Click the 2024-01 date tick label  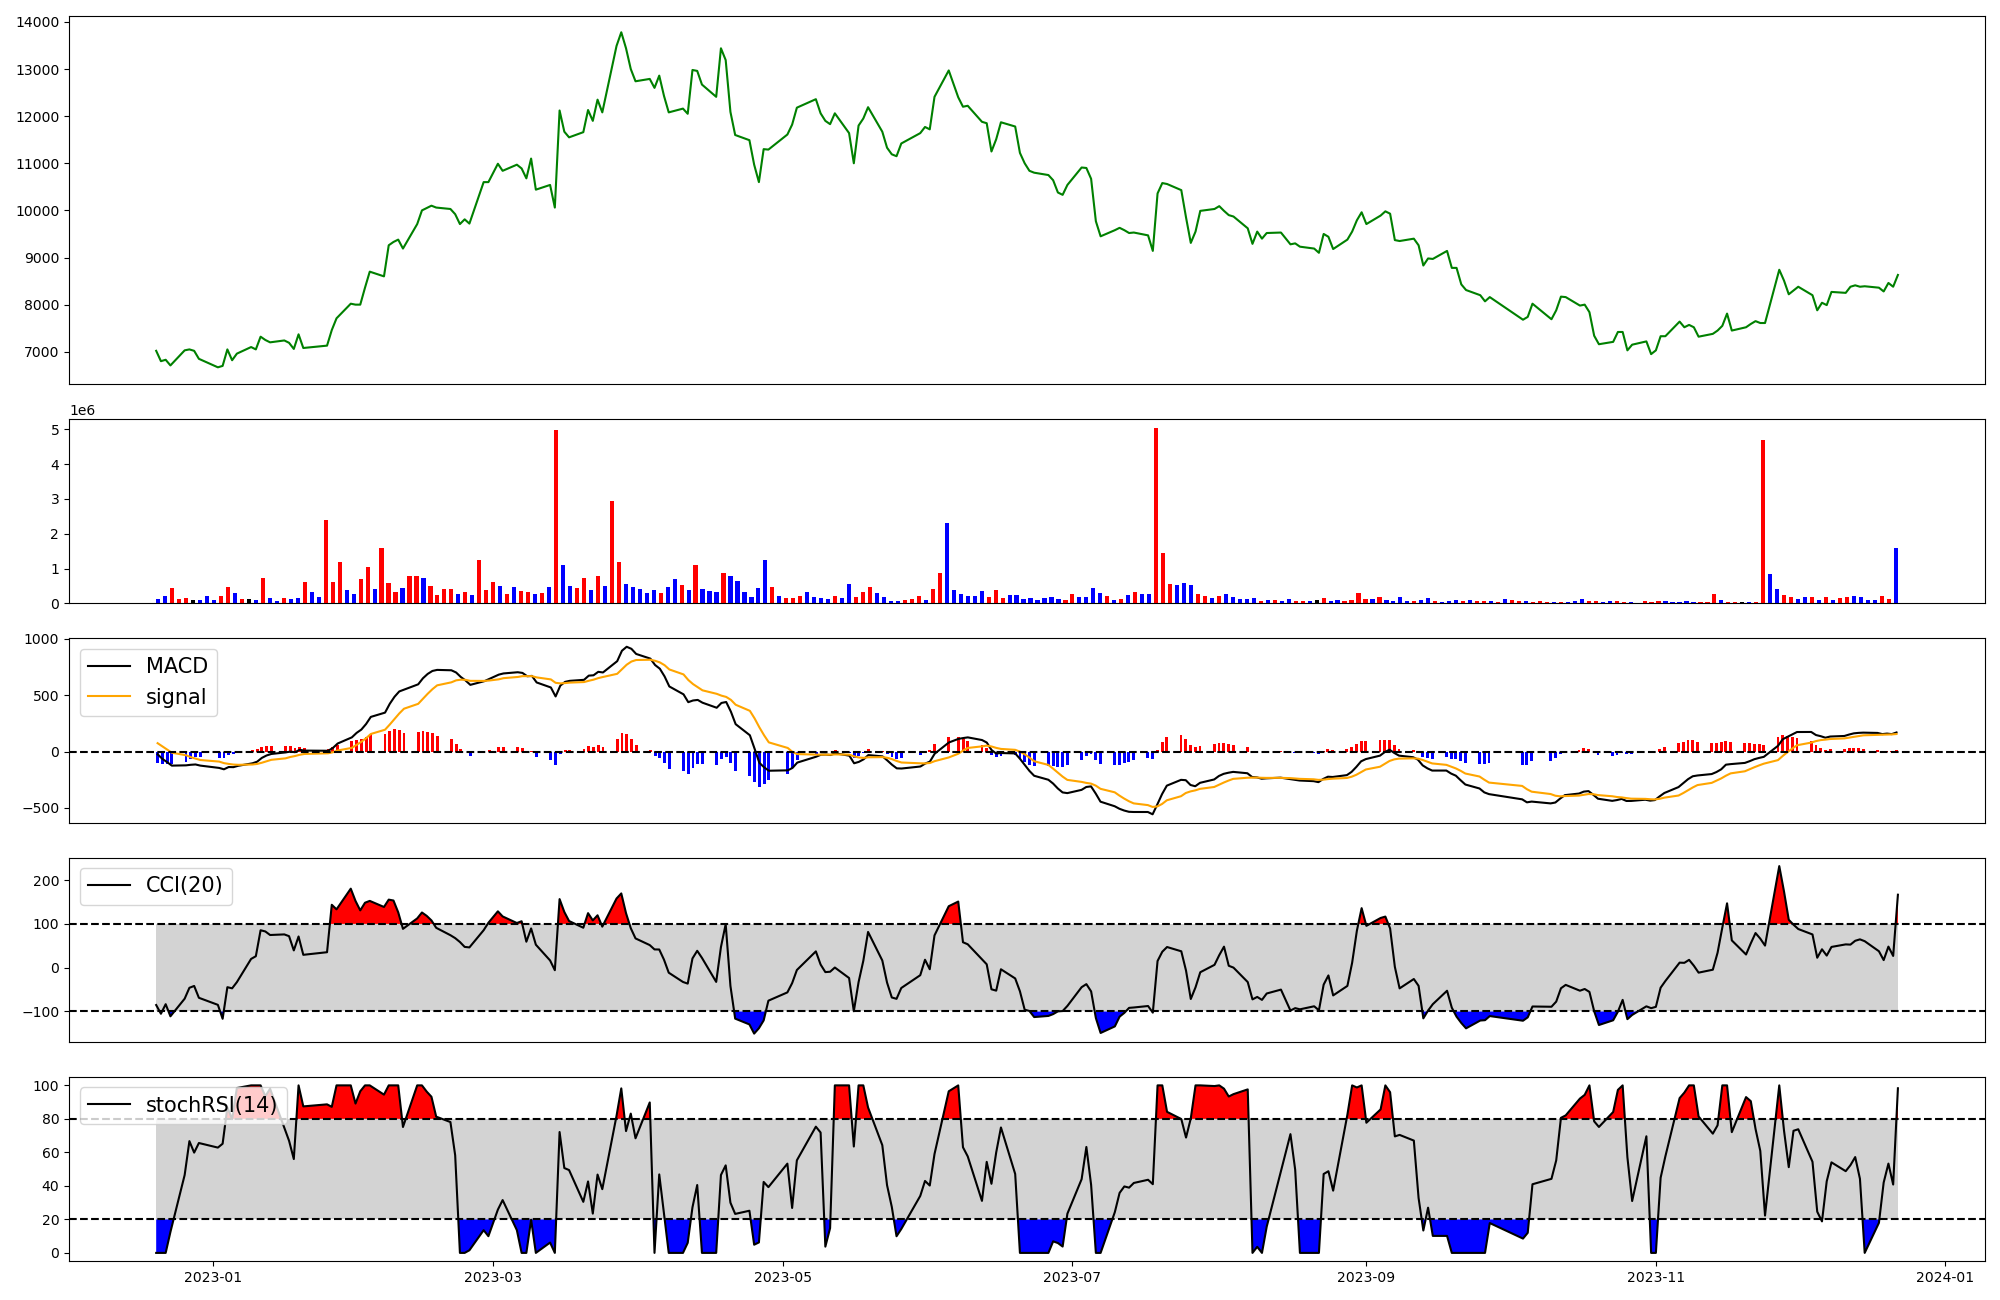coord(1945,1277)
